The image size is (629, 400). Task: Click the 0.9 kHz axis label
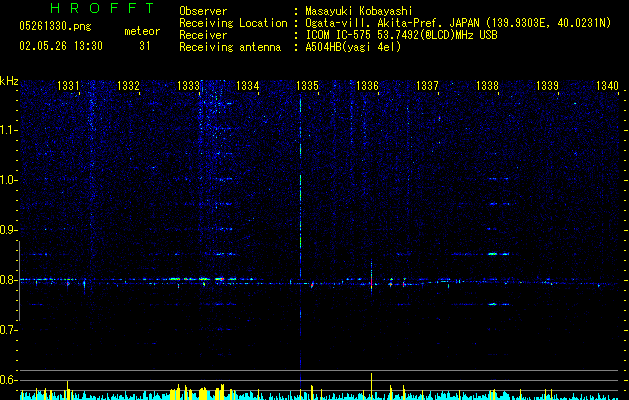tap(8, 230)
